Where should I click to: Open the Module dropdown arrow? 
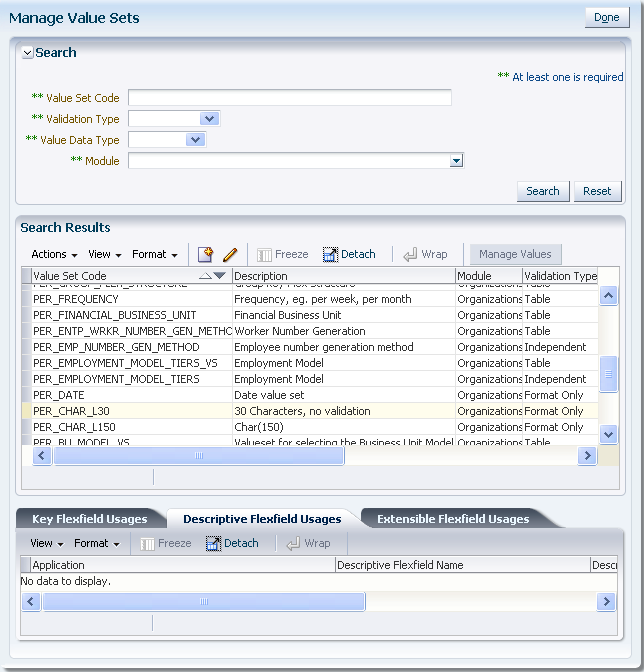(x=456, y=161)
